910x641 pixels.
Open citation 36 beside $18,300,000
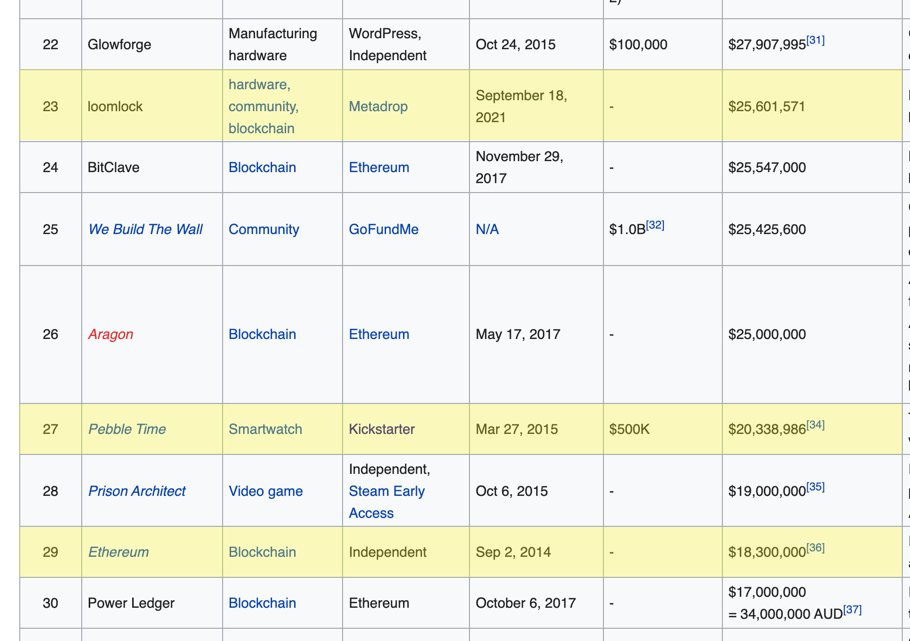(x=815, y=548)
